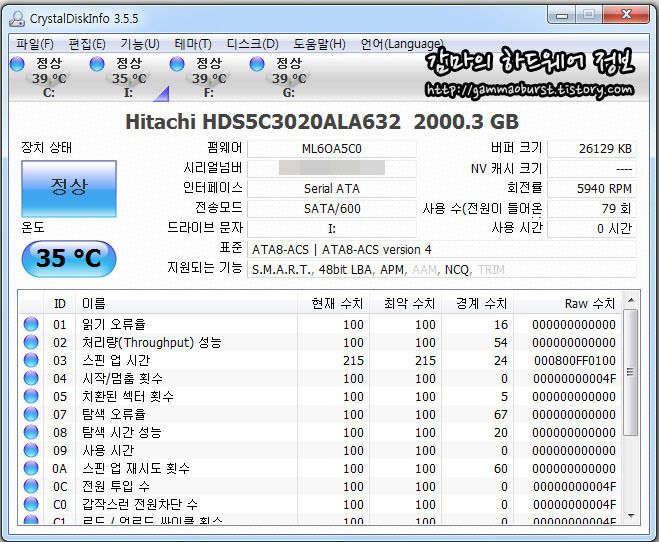Open the 도움말(H) menu
The height and width of the screenshot is (542, 659).
319,44
